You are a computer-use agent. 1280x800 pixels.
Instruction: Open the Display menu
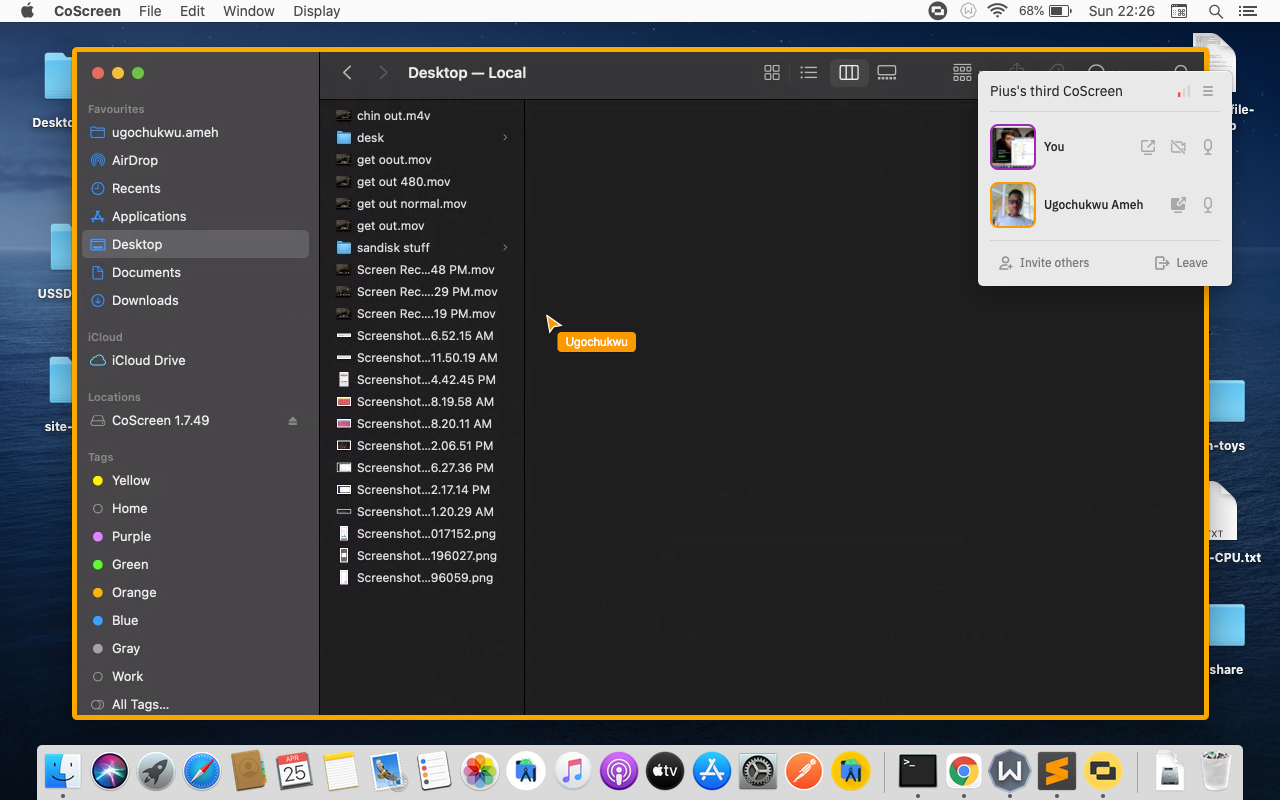pos(317,11)
